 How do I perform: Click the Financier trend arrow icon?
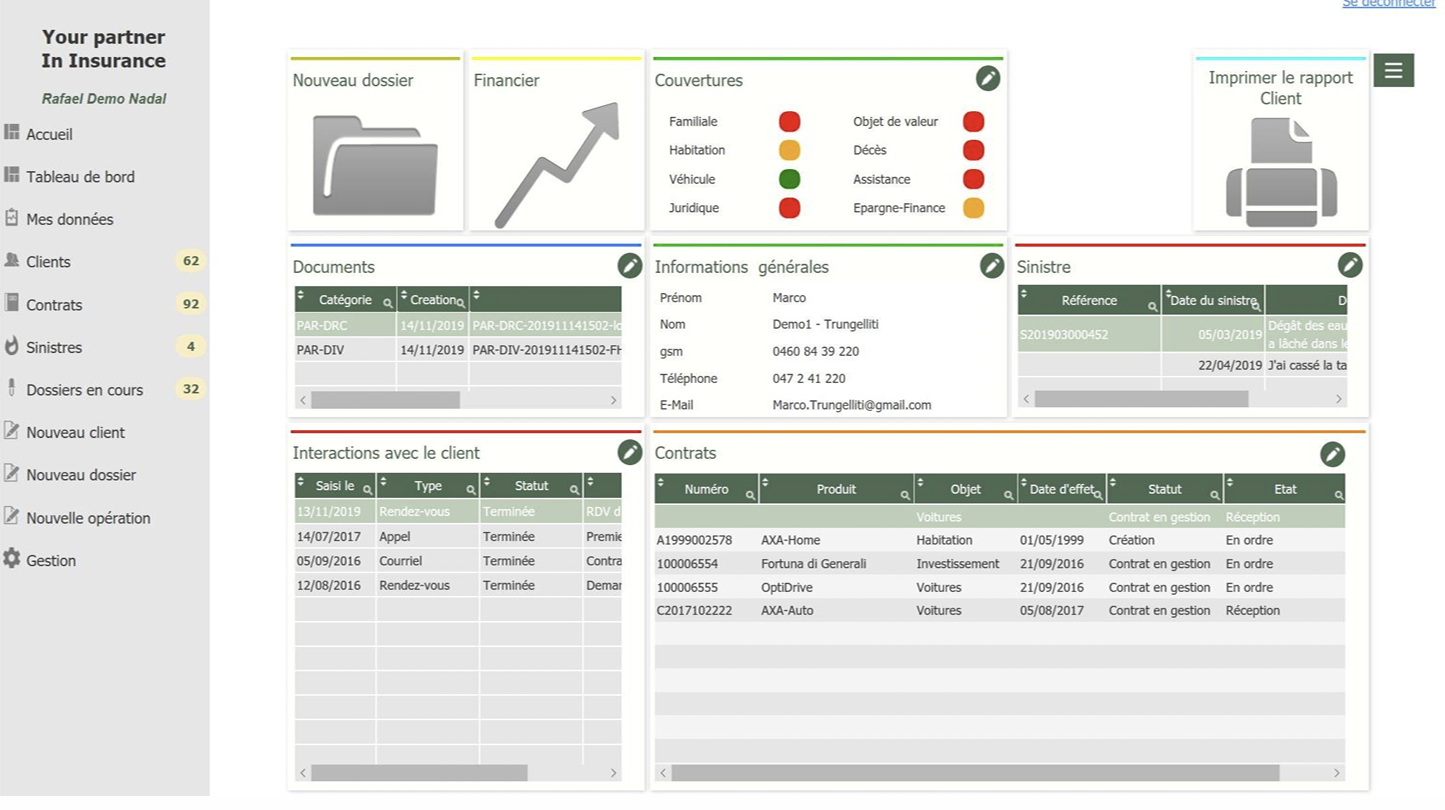coord(556,165)
